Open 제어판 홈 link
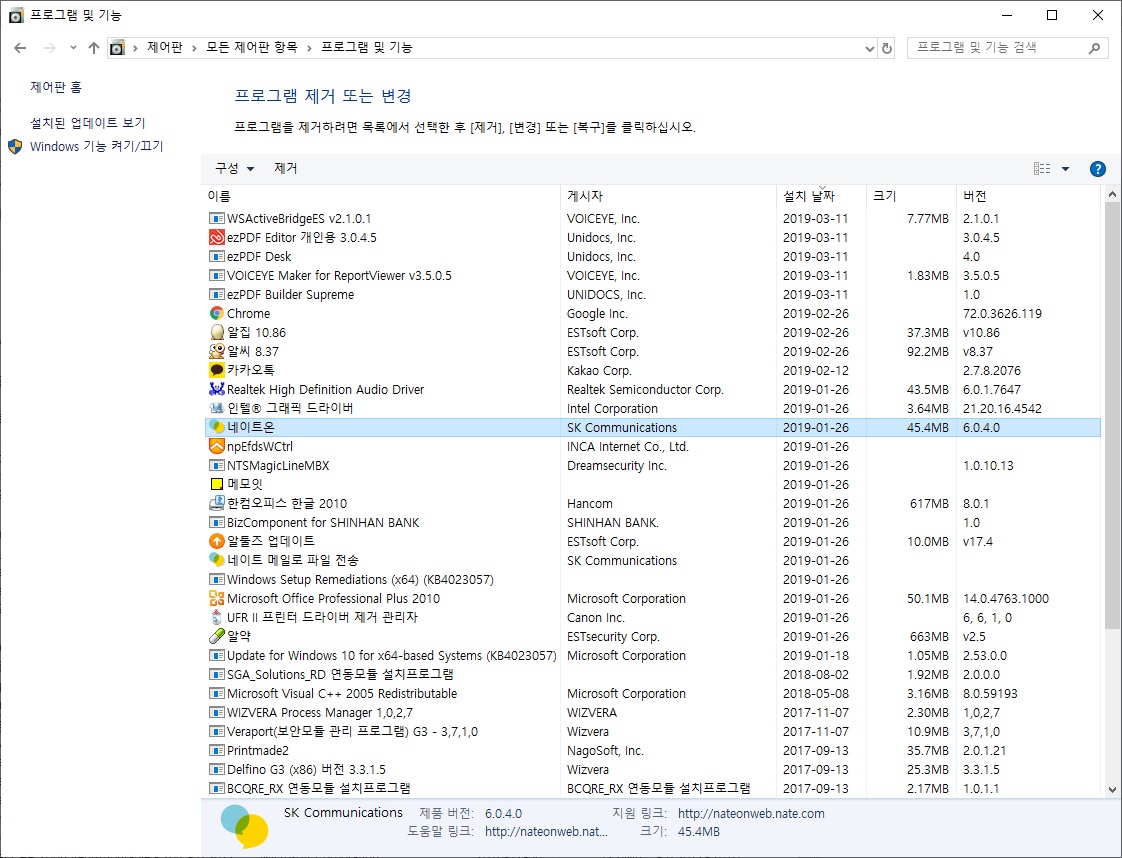 tap(56, 87)
